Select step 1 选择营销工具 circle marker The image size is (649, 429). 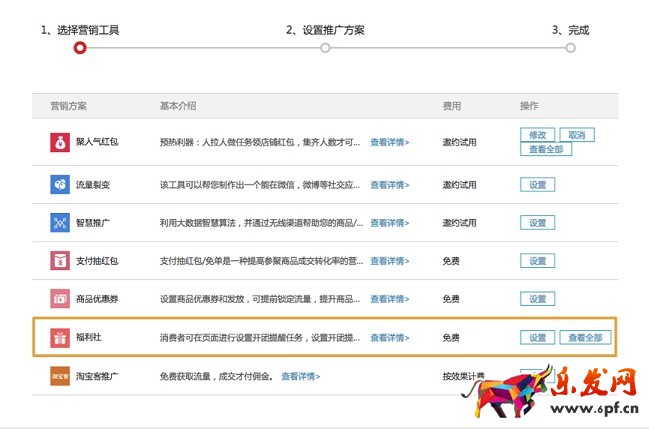(x=80, y=47)
